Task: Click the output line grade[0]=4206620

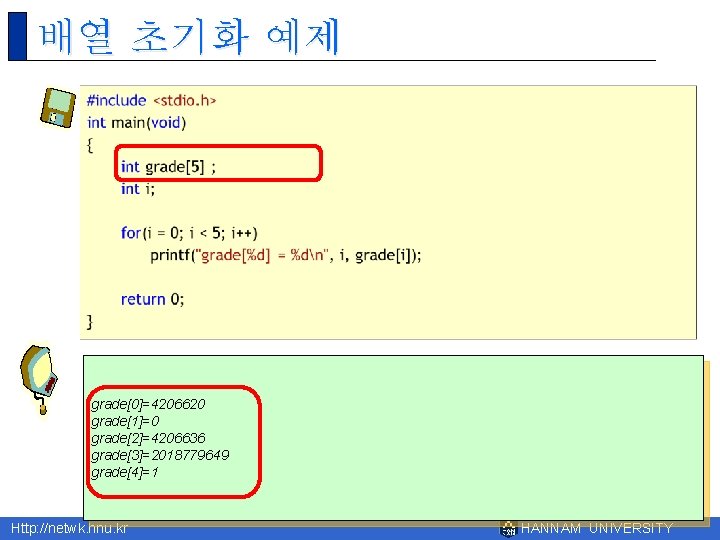Action: 148,404
